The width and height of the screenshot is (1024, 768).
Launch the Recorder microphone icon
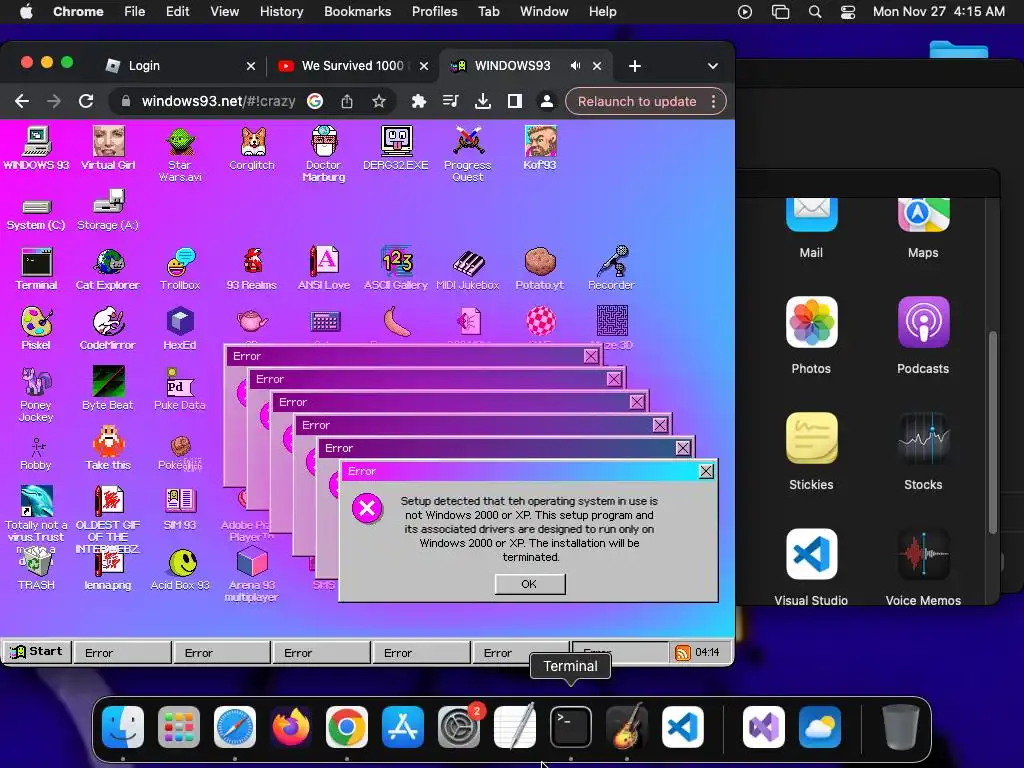611,268
